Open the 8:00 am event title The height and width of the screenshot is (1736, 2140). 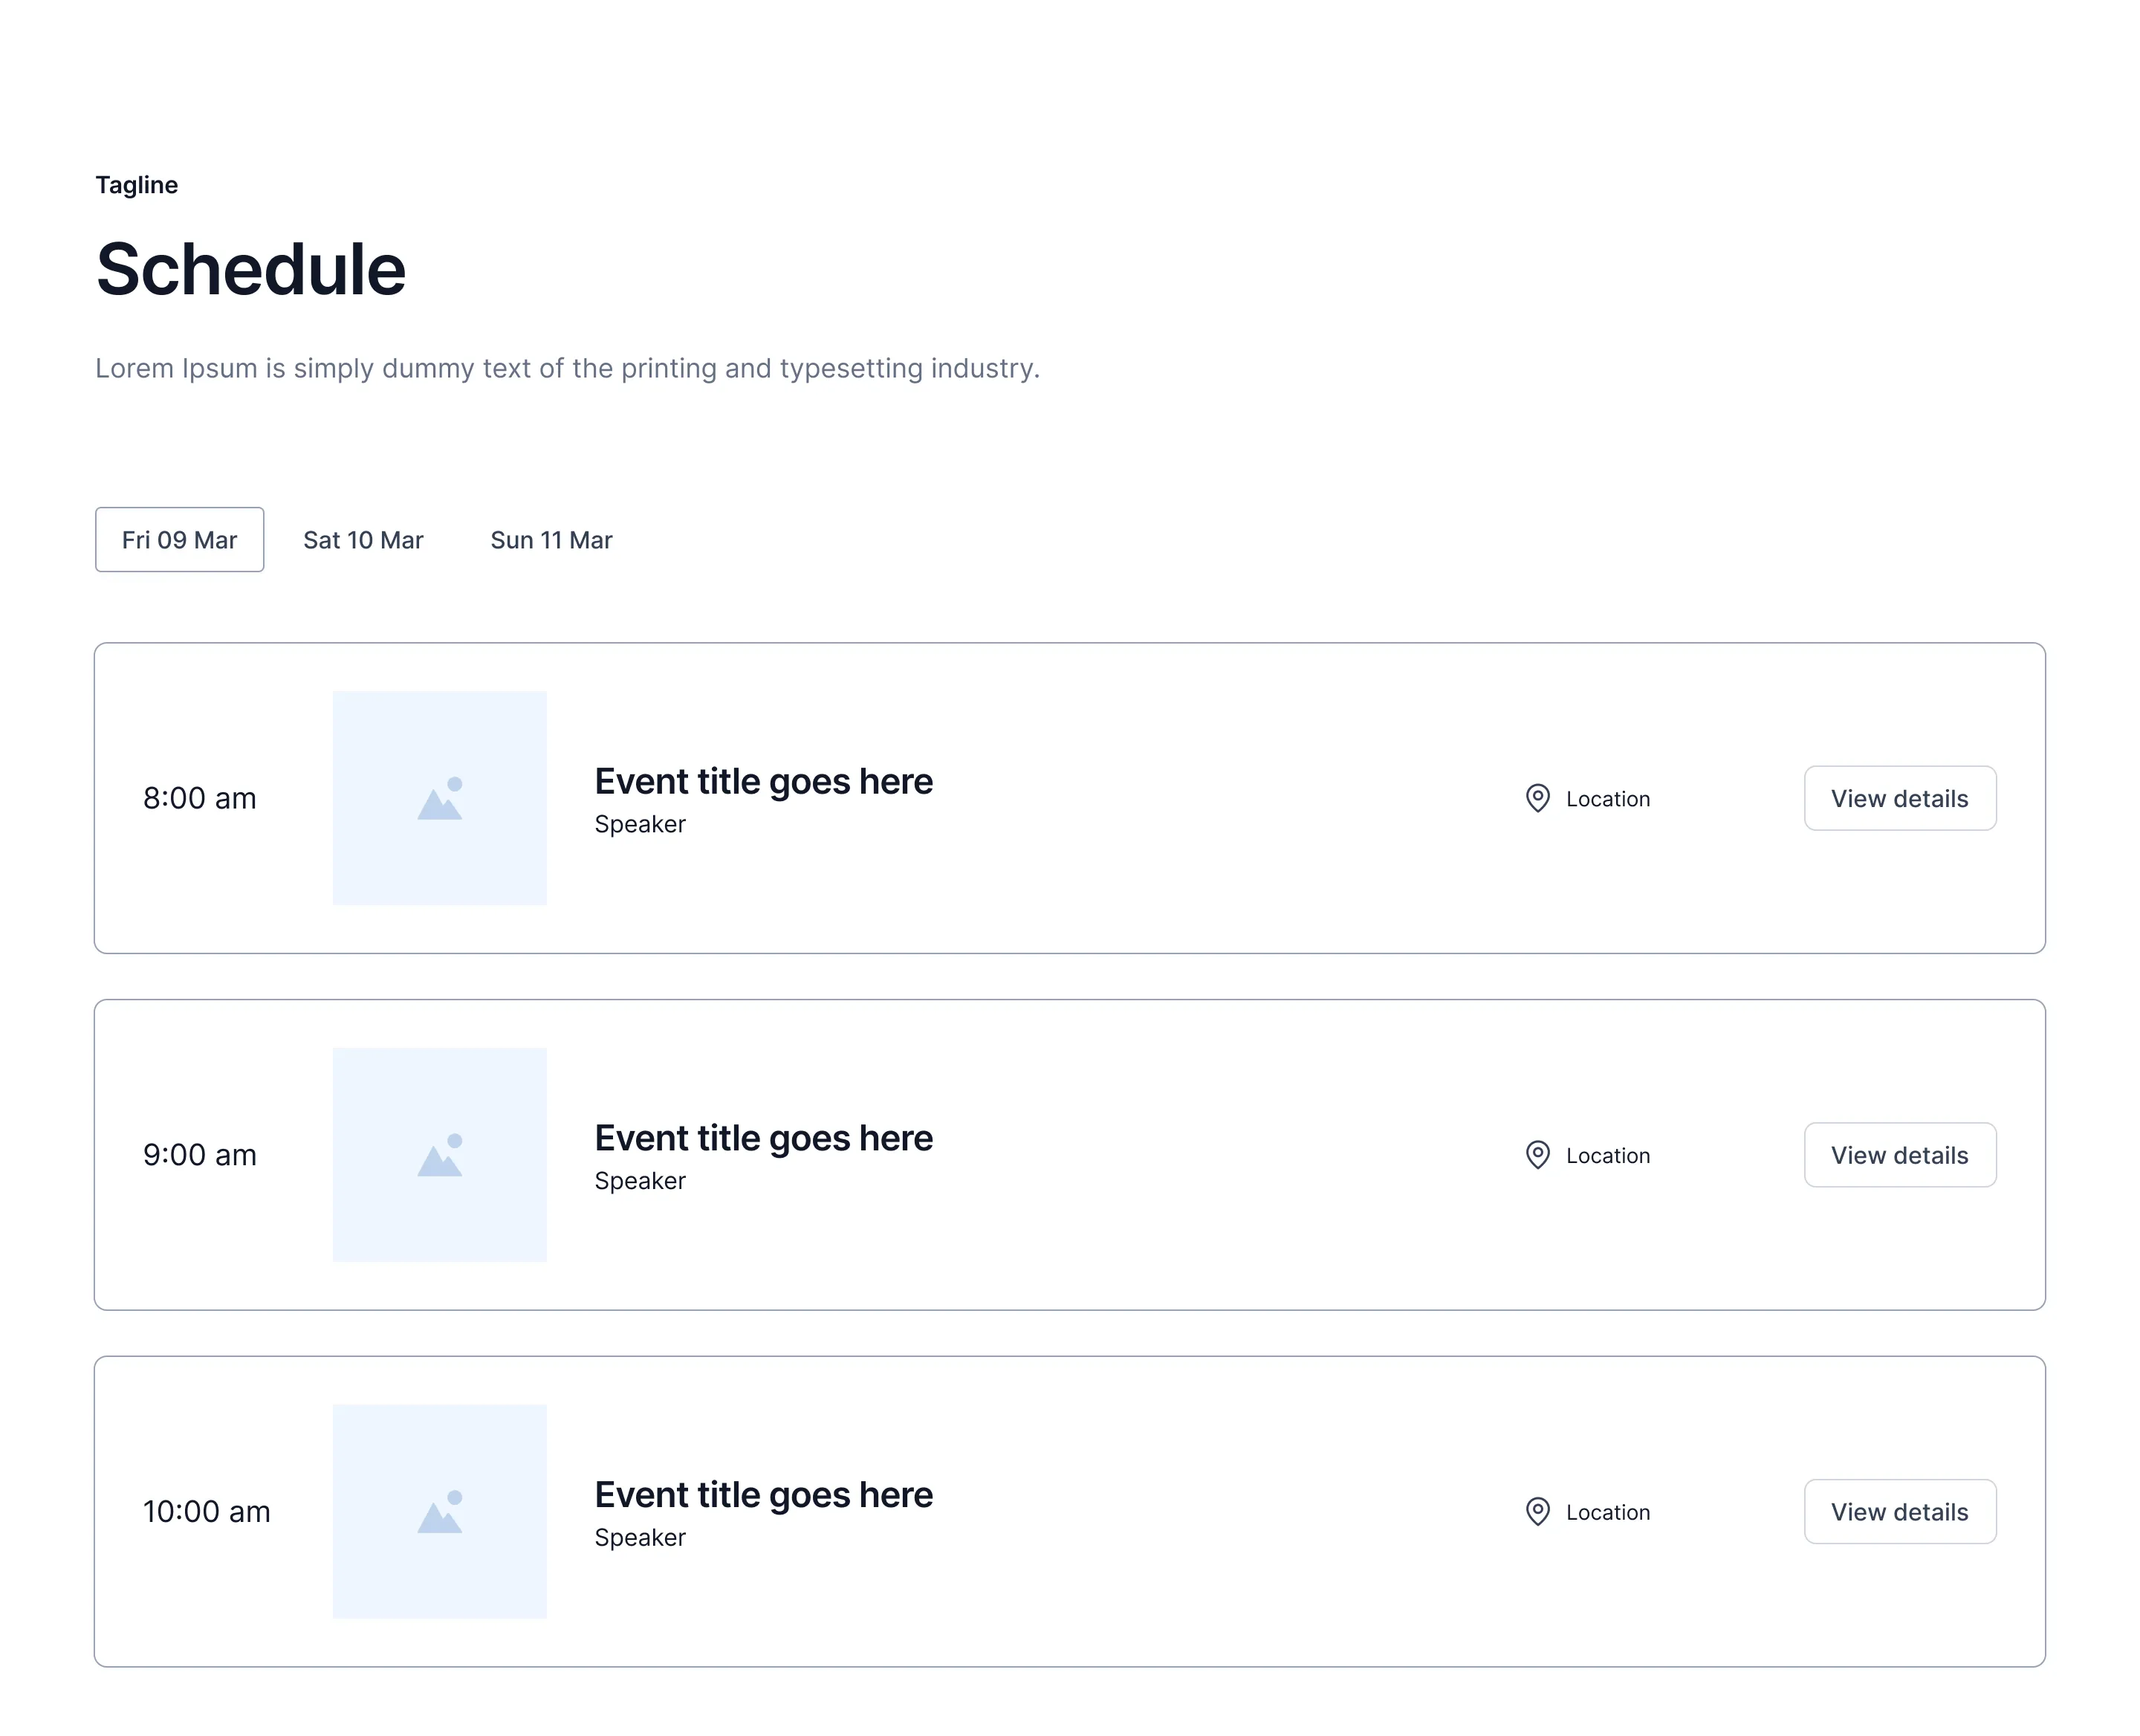tap(764, 782)
